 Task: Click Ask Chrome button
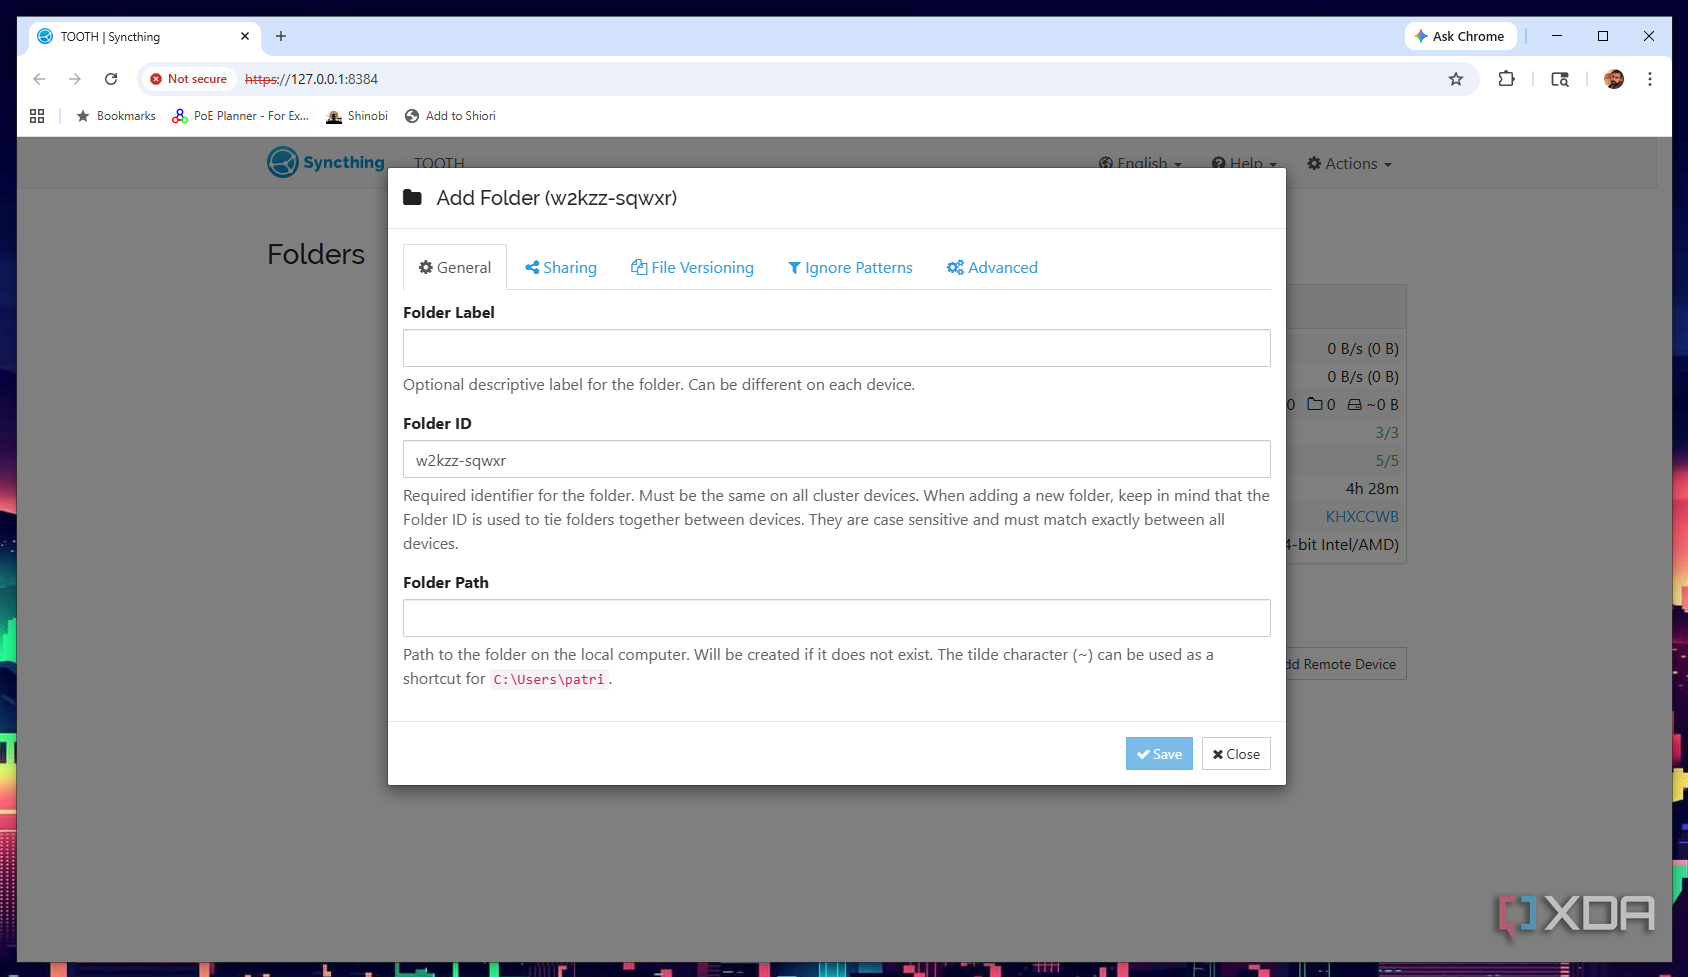[1460, 36]
